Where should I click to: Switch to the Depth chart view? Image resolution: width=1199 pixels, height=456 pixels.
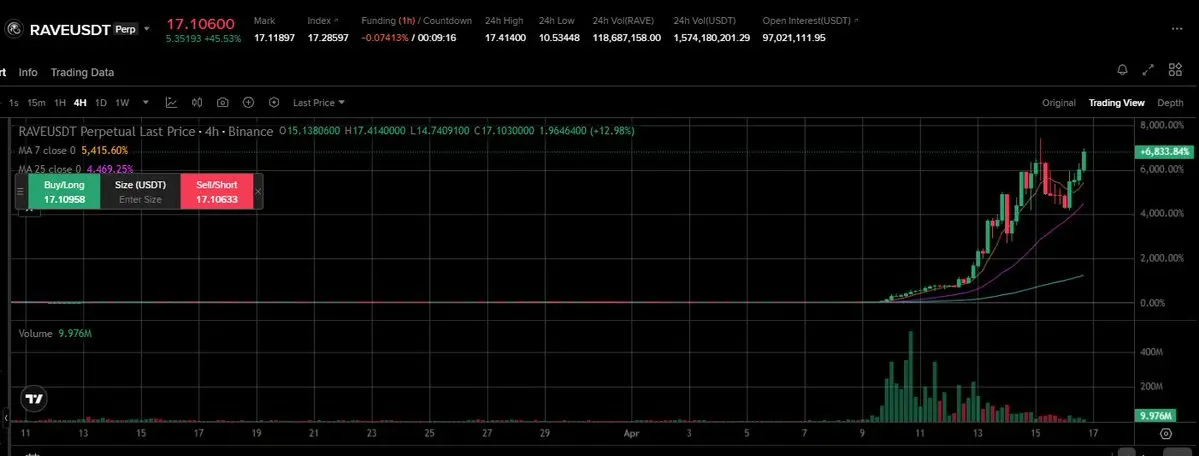coord(1170,103)
